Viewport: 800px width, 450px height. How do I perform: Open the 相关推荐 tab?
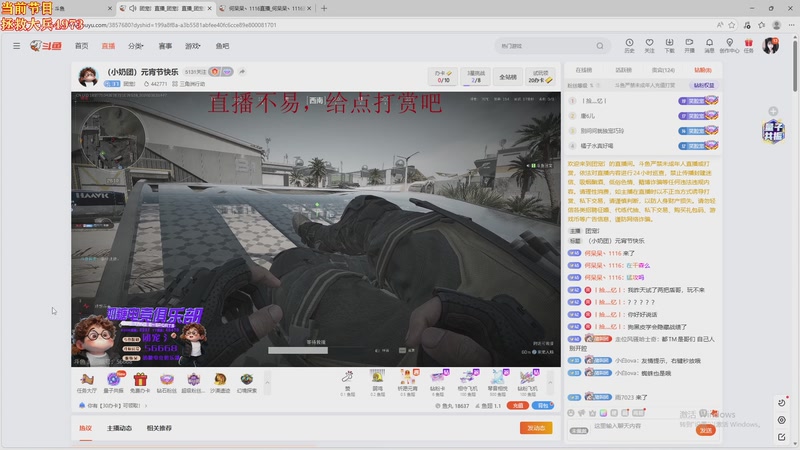point(159,428)
